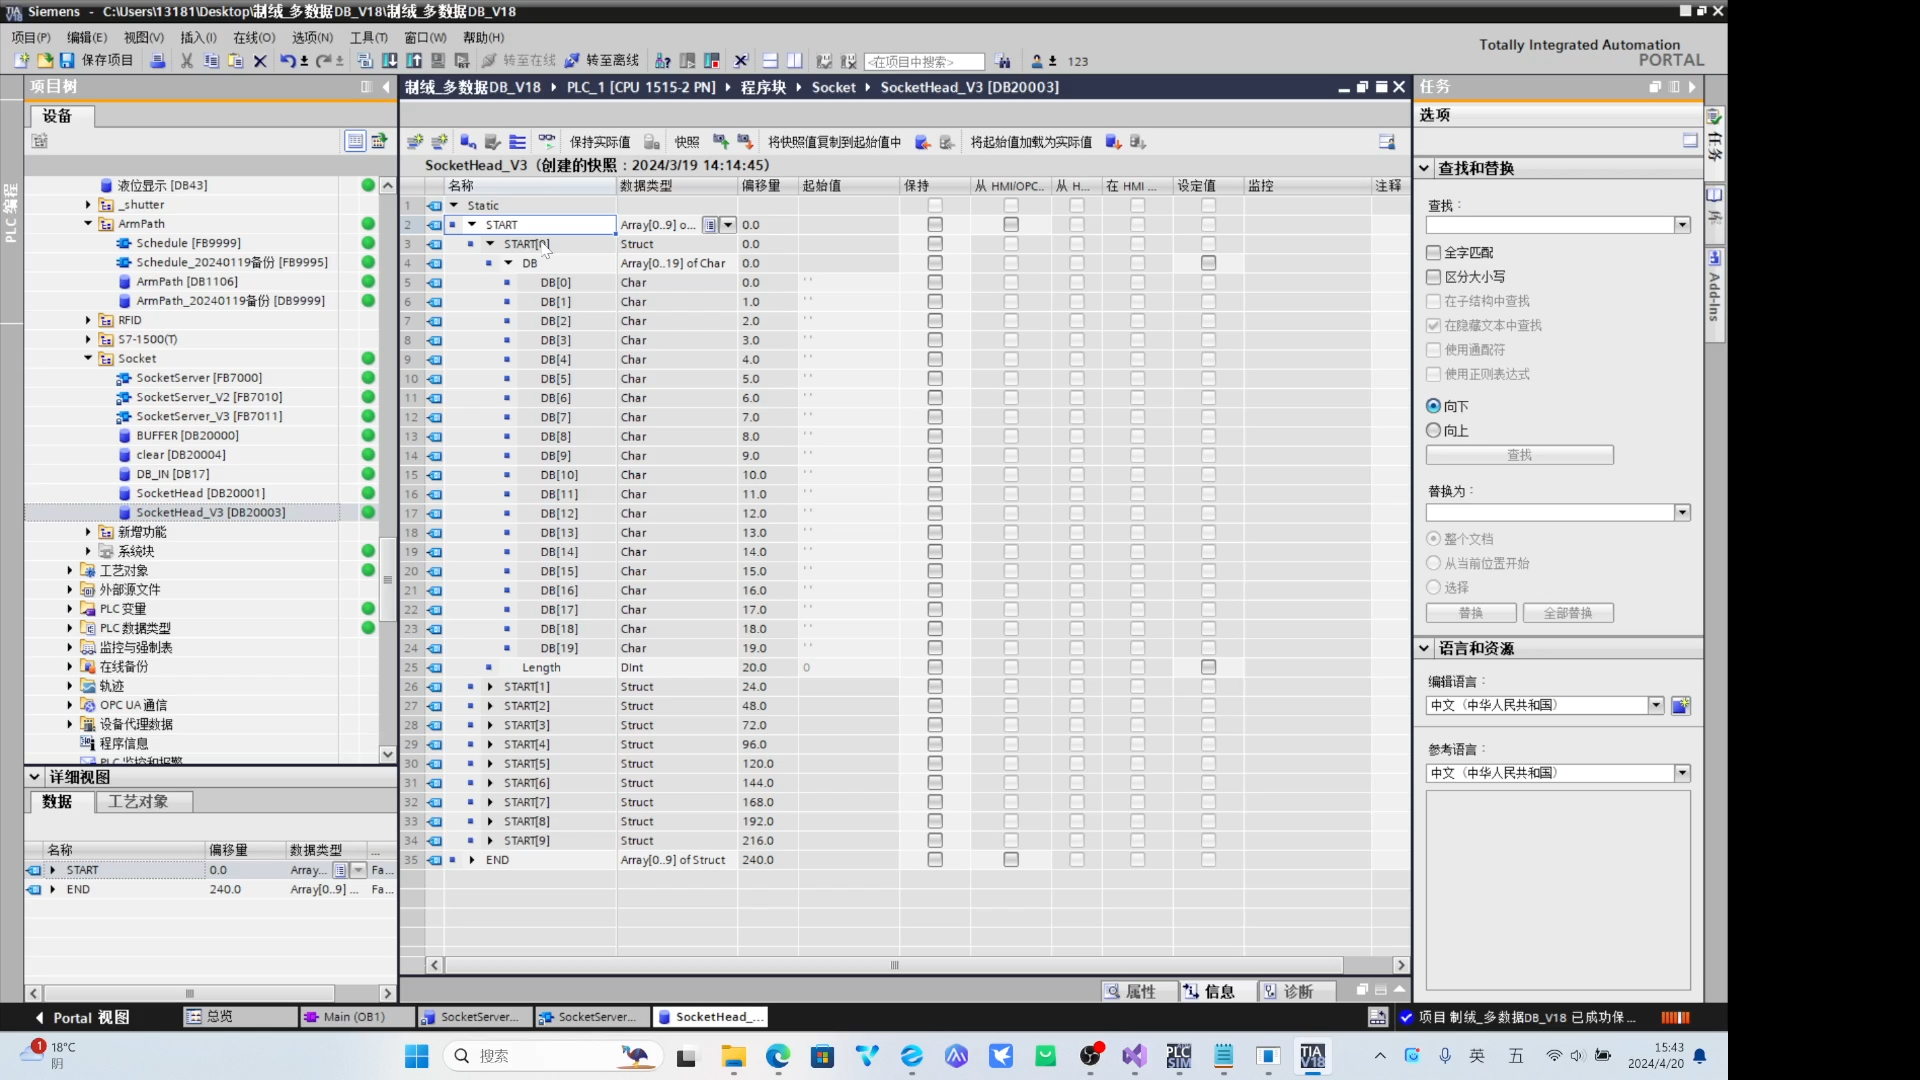Click the data block horizontal scrollbar
This screenshot has width=1920, height=1080.
(894, 966)
